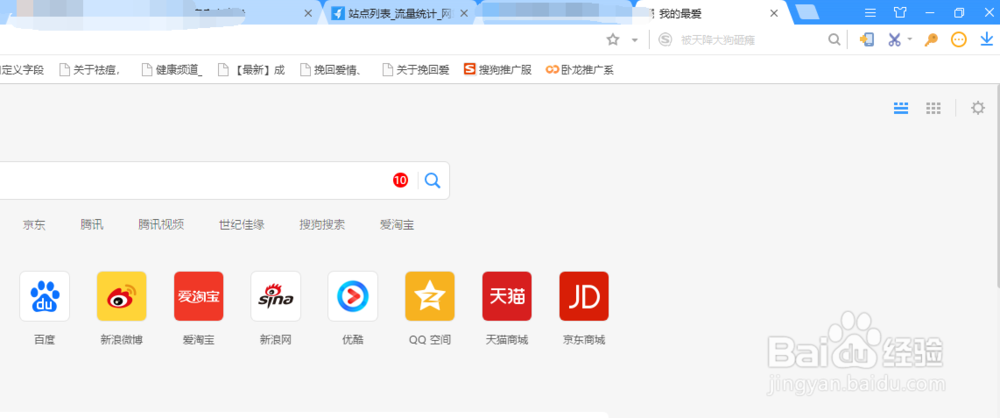The image size is (1000, 418).
Task: Select the scissors screenshot tool
Action: click(895, 40)
